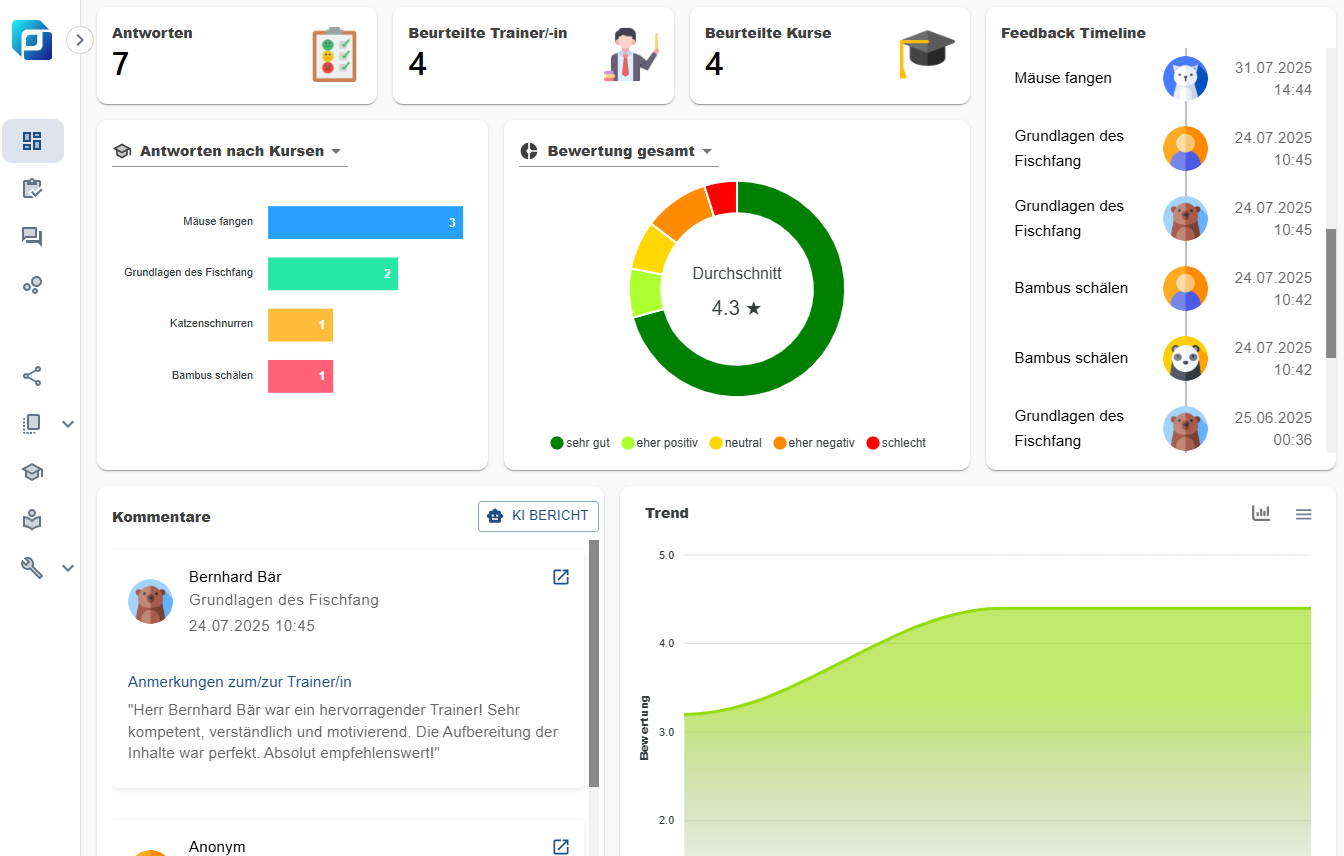Open the graduation cap sidebar icon

pos(32,472)
